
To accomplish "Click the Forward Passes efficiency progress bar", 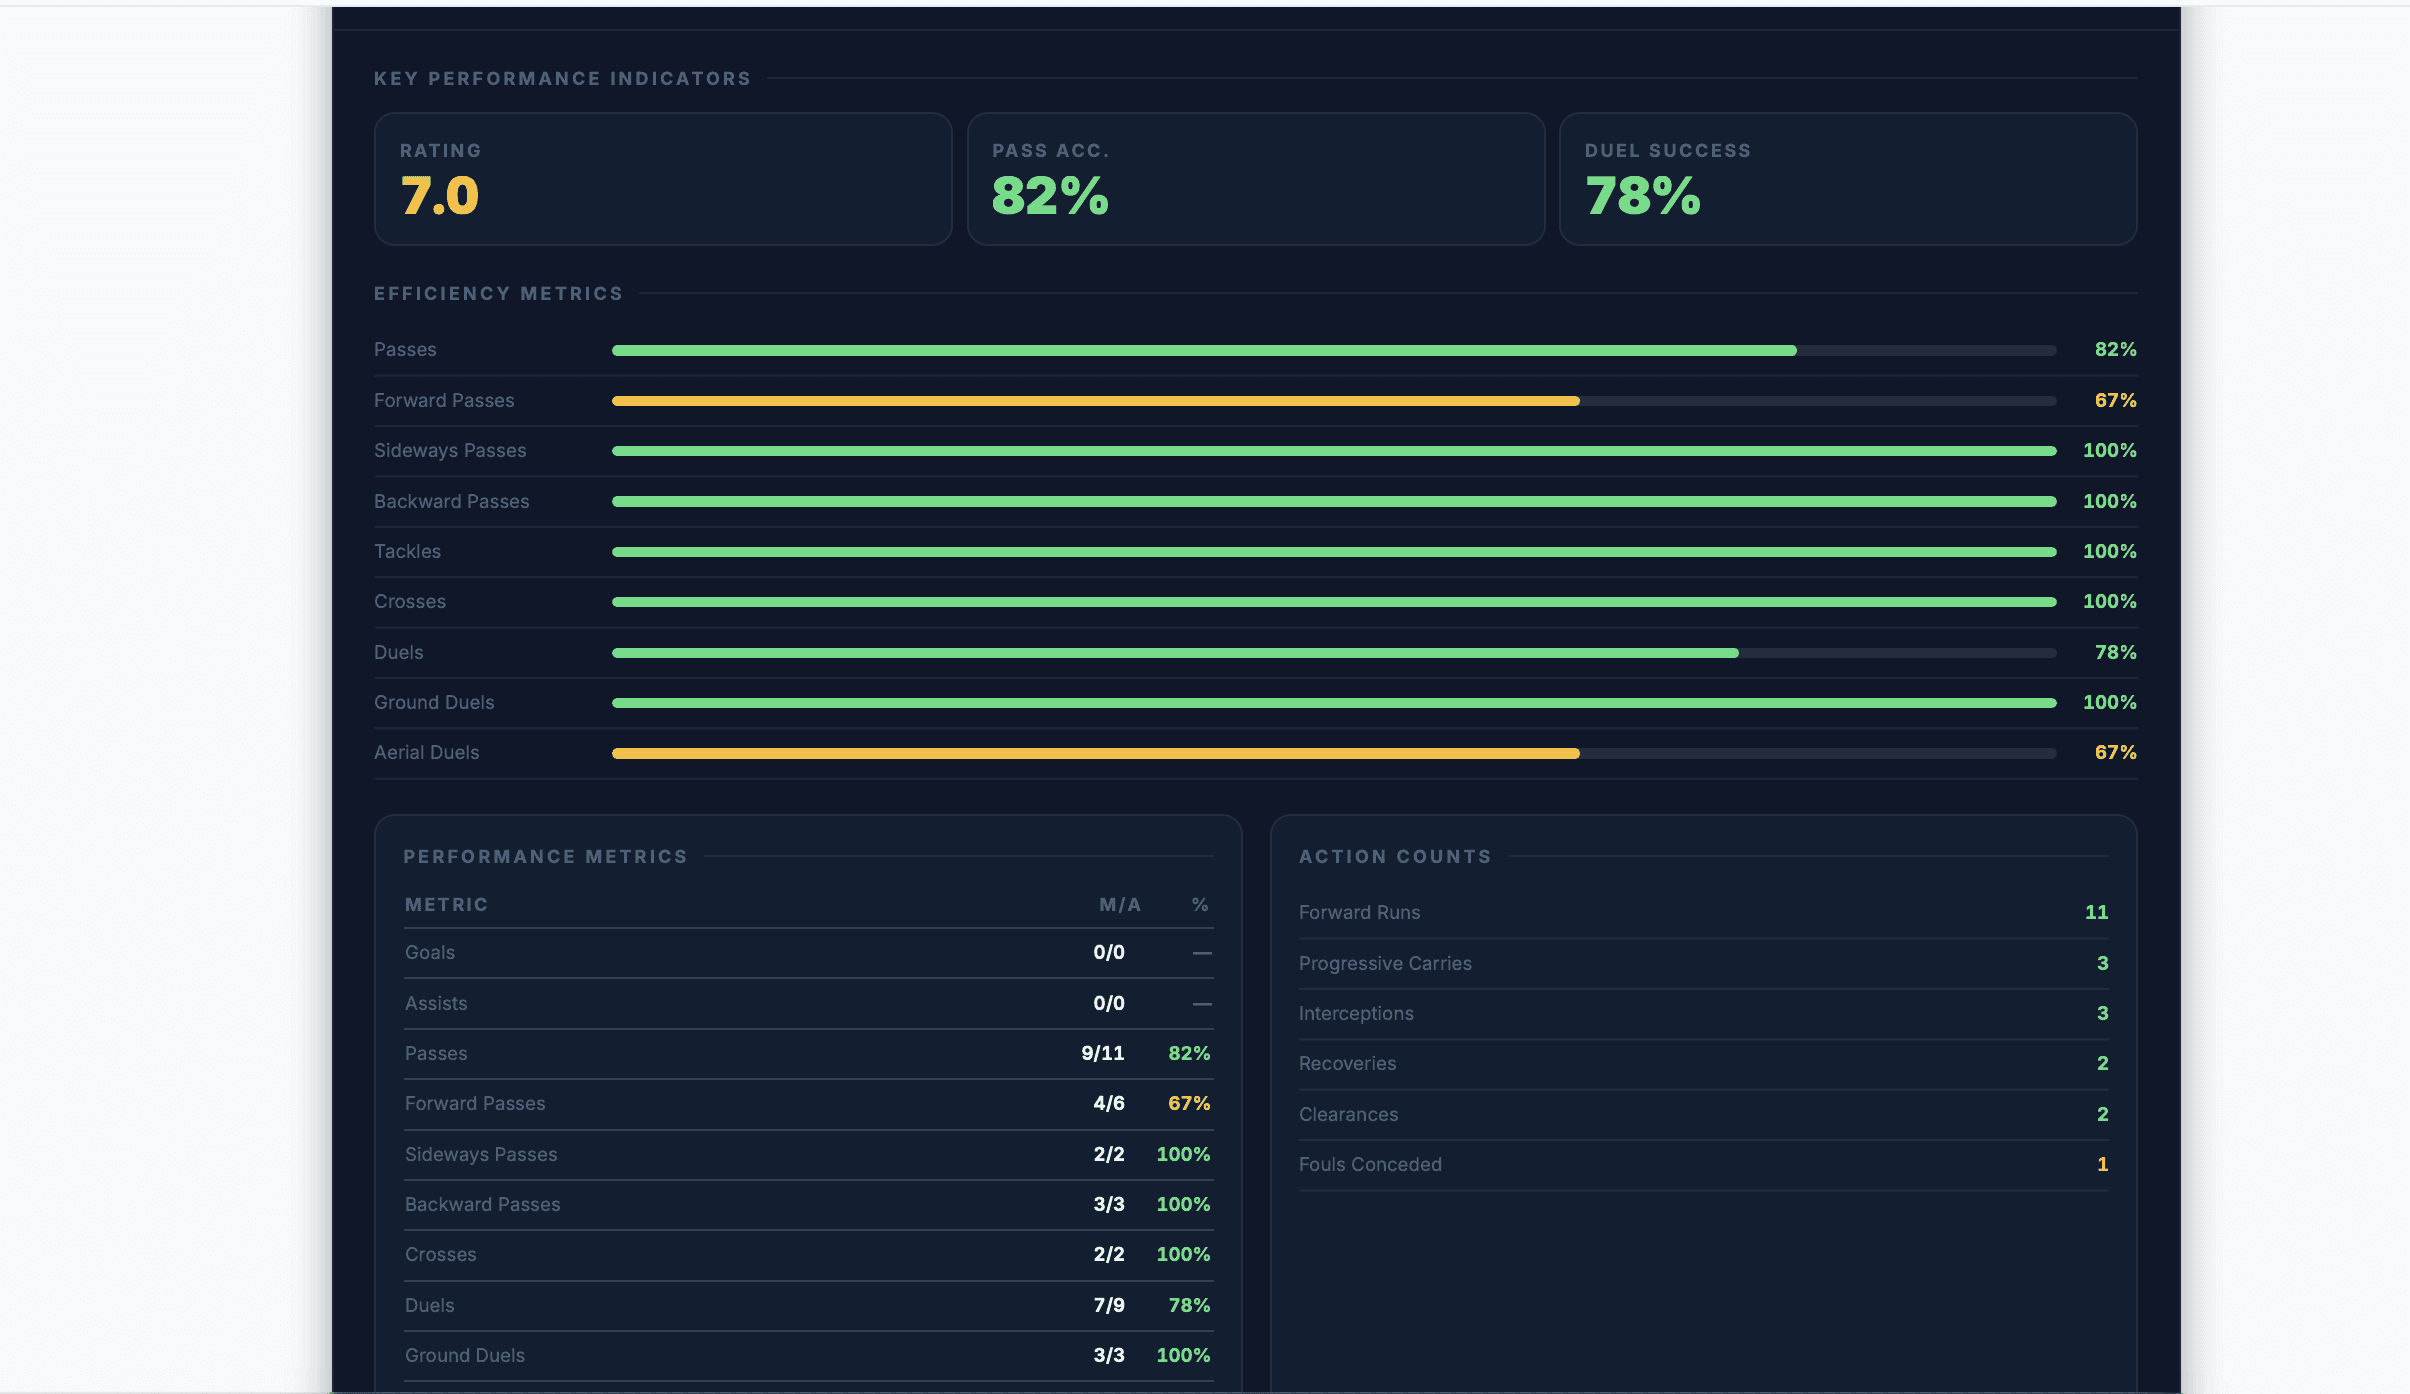I will pos(1334,401).
